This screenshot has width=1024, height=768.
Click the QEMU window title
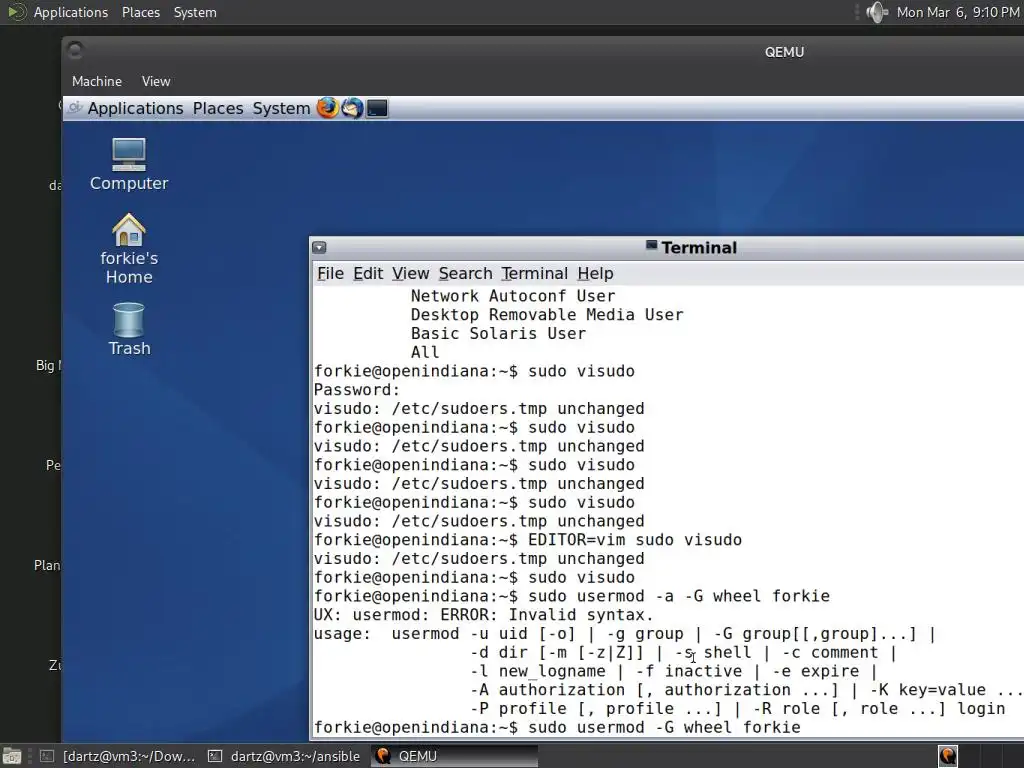pyautogui.click(x=784, y=52)
